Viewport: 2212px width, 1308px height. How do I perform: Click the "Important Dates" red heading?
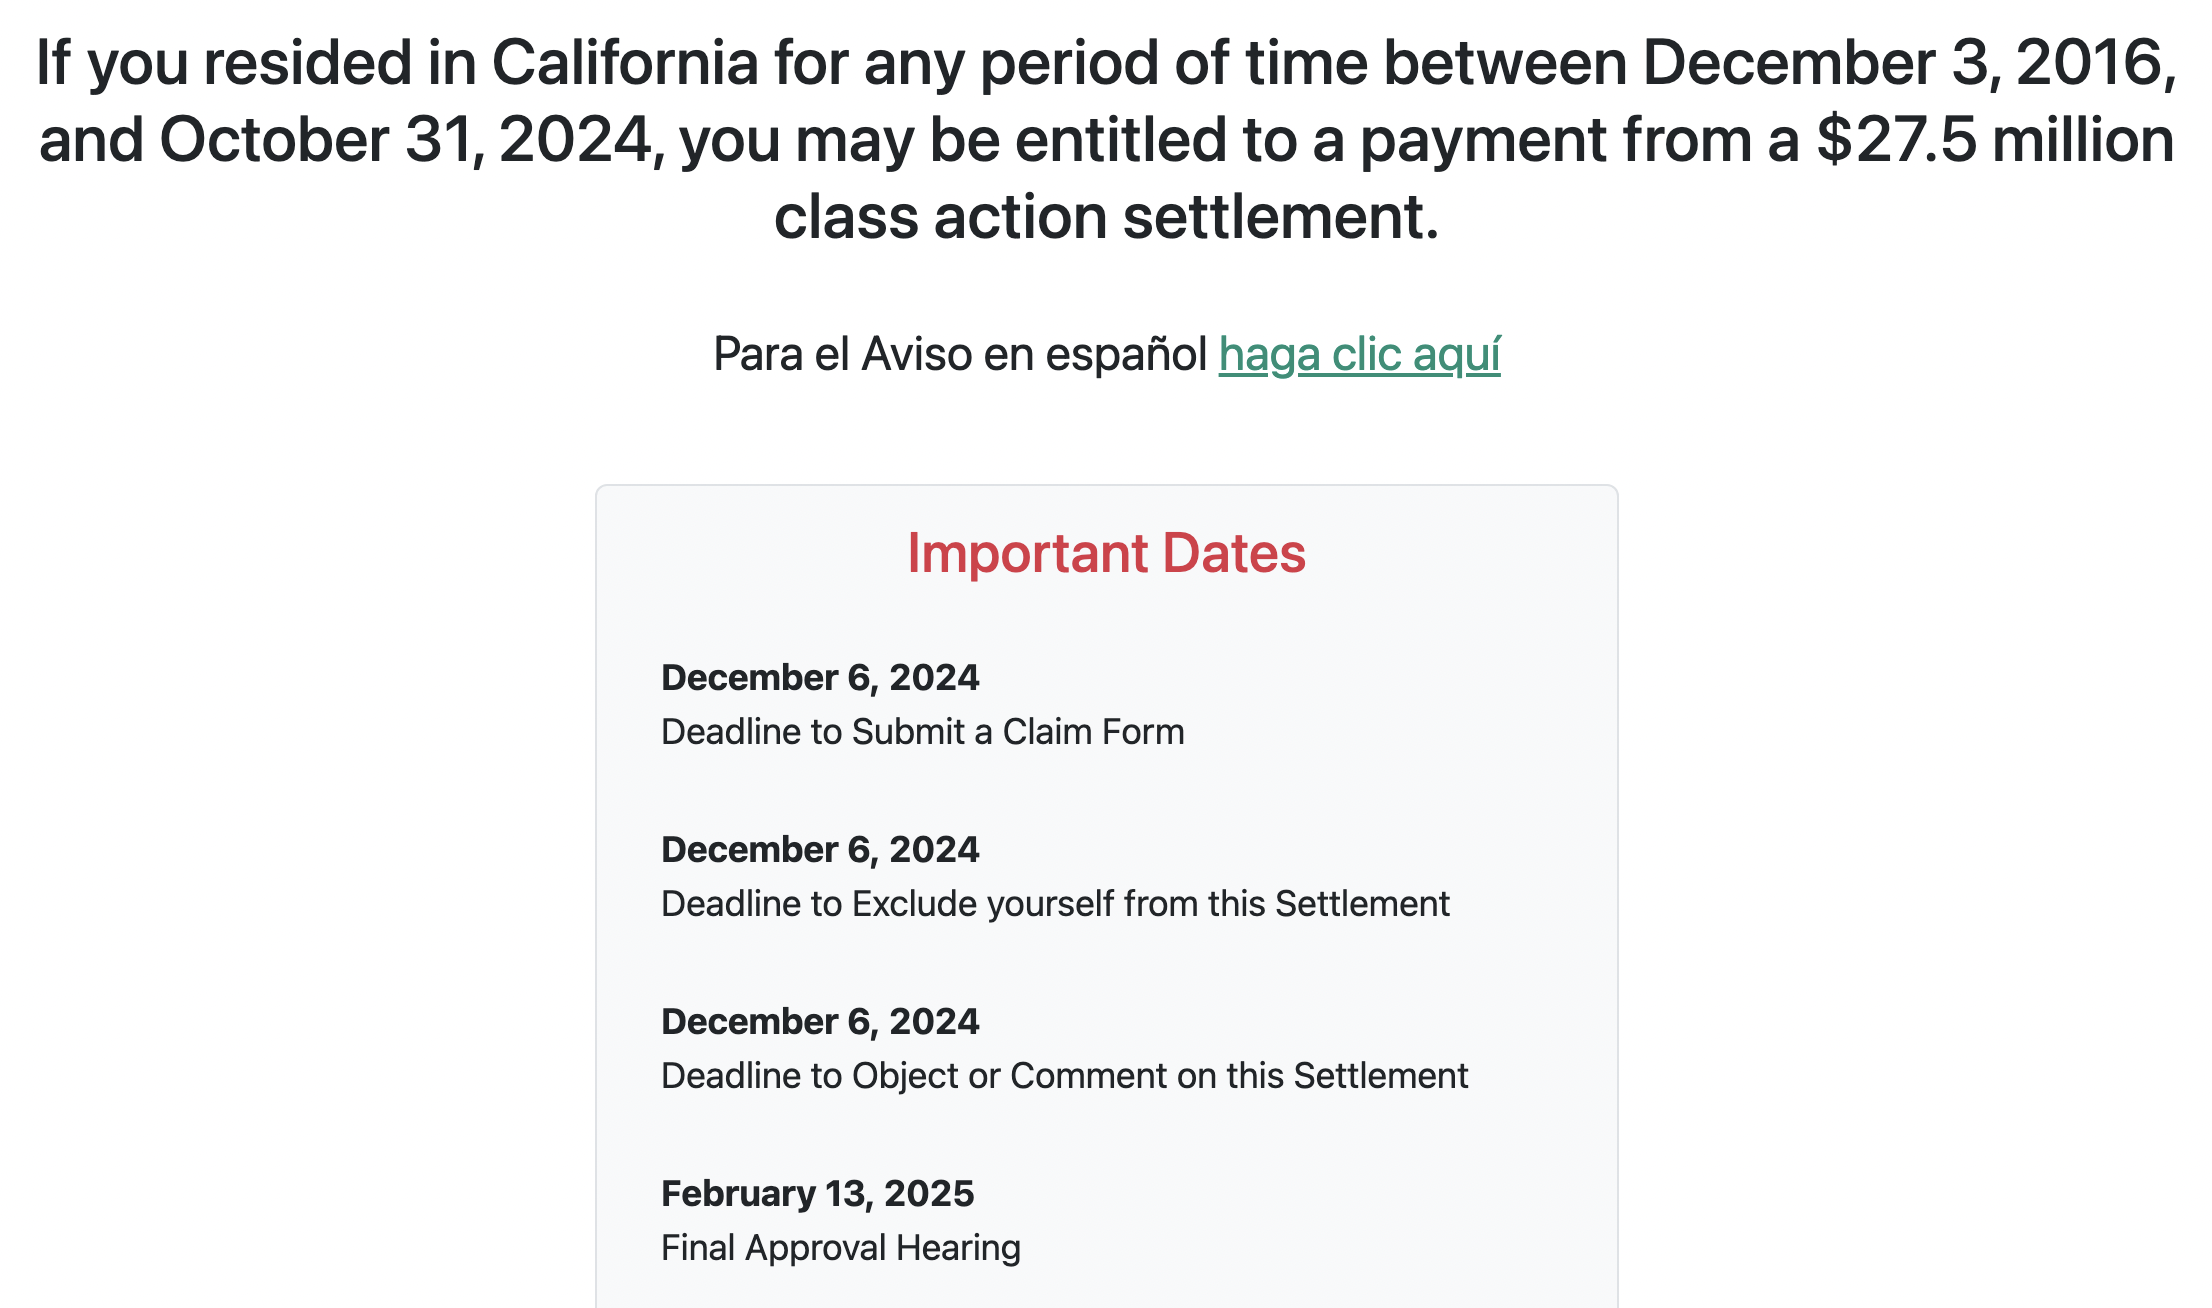pos(1106,553)
